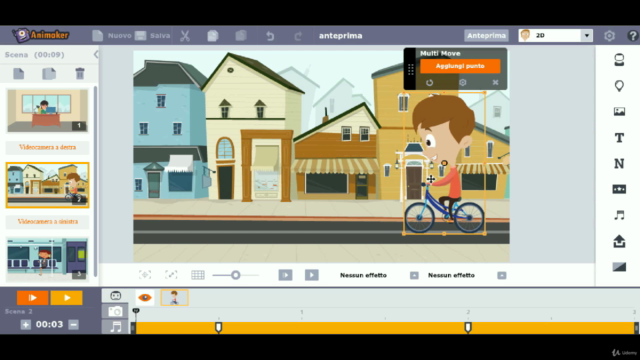Open the music note library icon
640x360 pixels.
pos(619,215)
